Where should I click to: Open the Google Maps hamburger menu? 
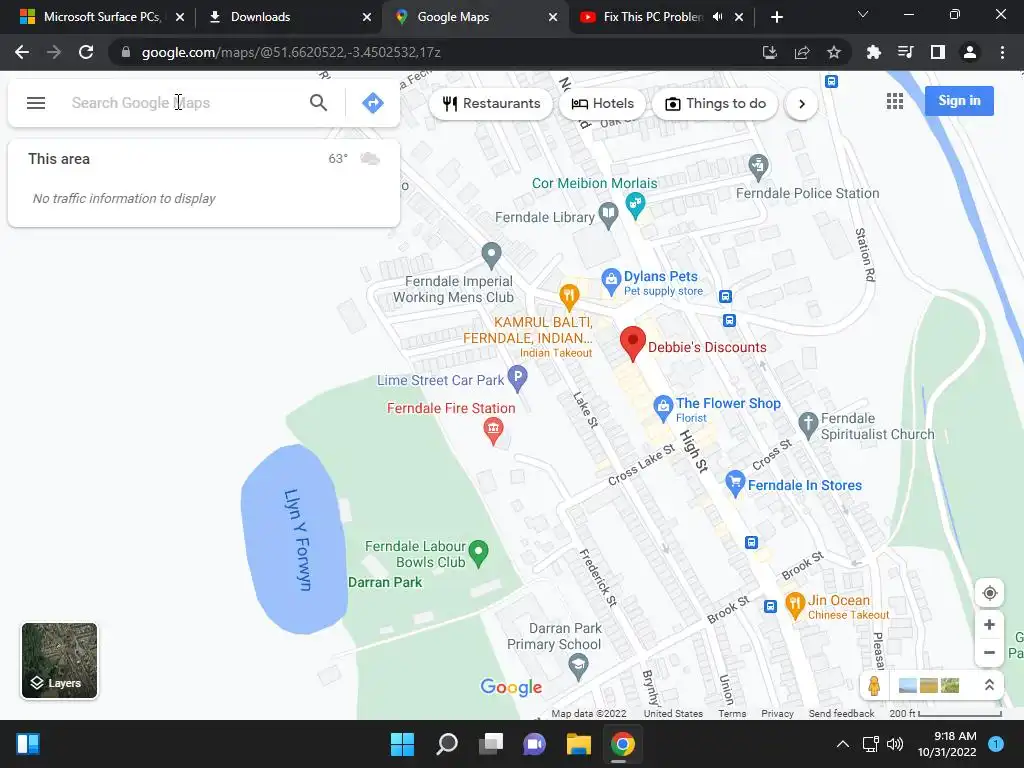click(36, 103)
